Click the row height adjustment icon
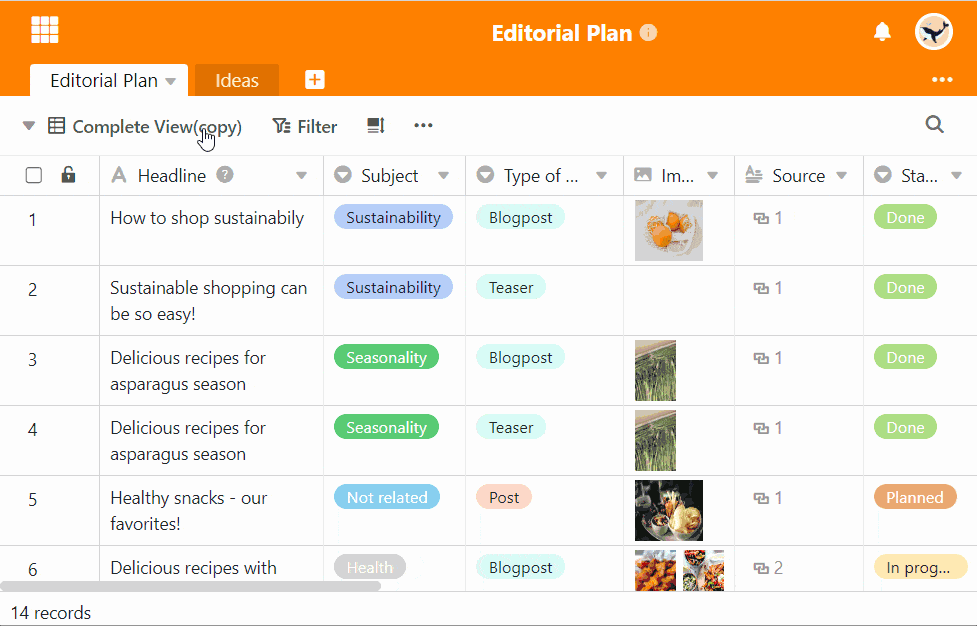Image resolution: width=977 pixels, height=626 pixels. tap(376, 126)
